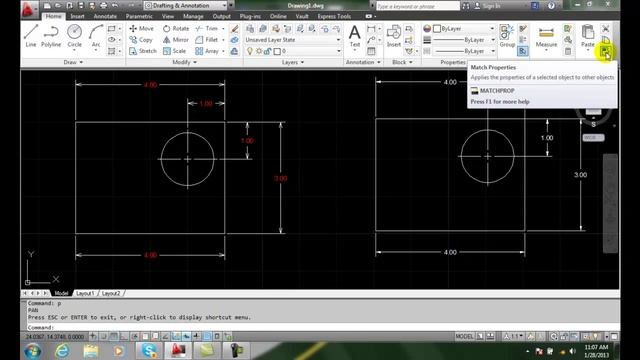Click the Stretch command
The width and height of the screenshot is (640, 360).
click(143, 51)
